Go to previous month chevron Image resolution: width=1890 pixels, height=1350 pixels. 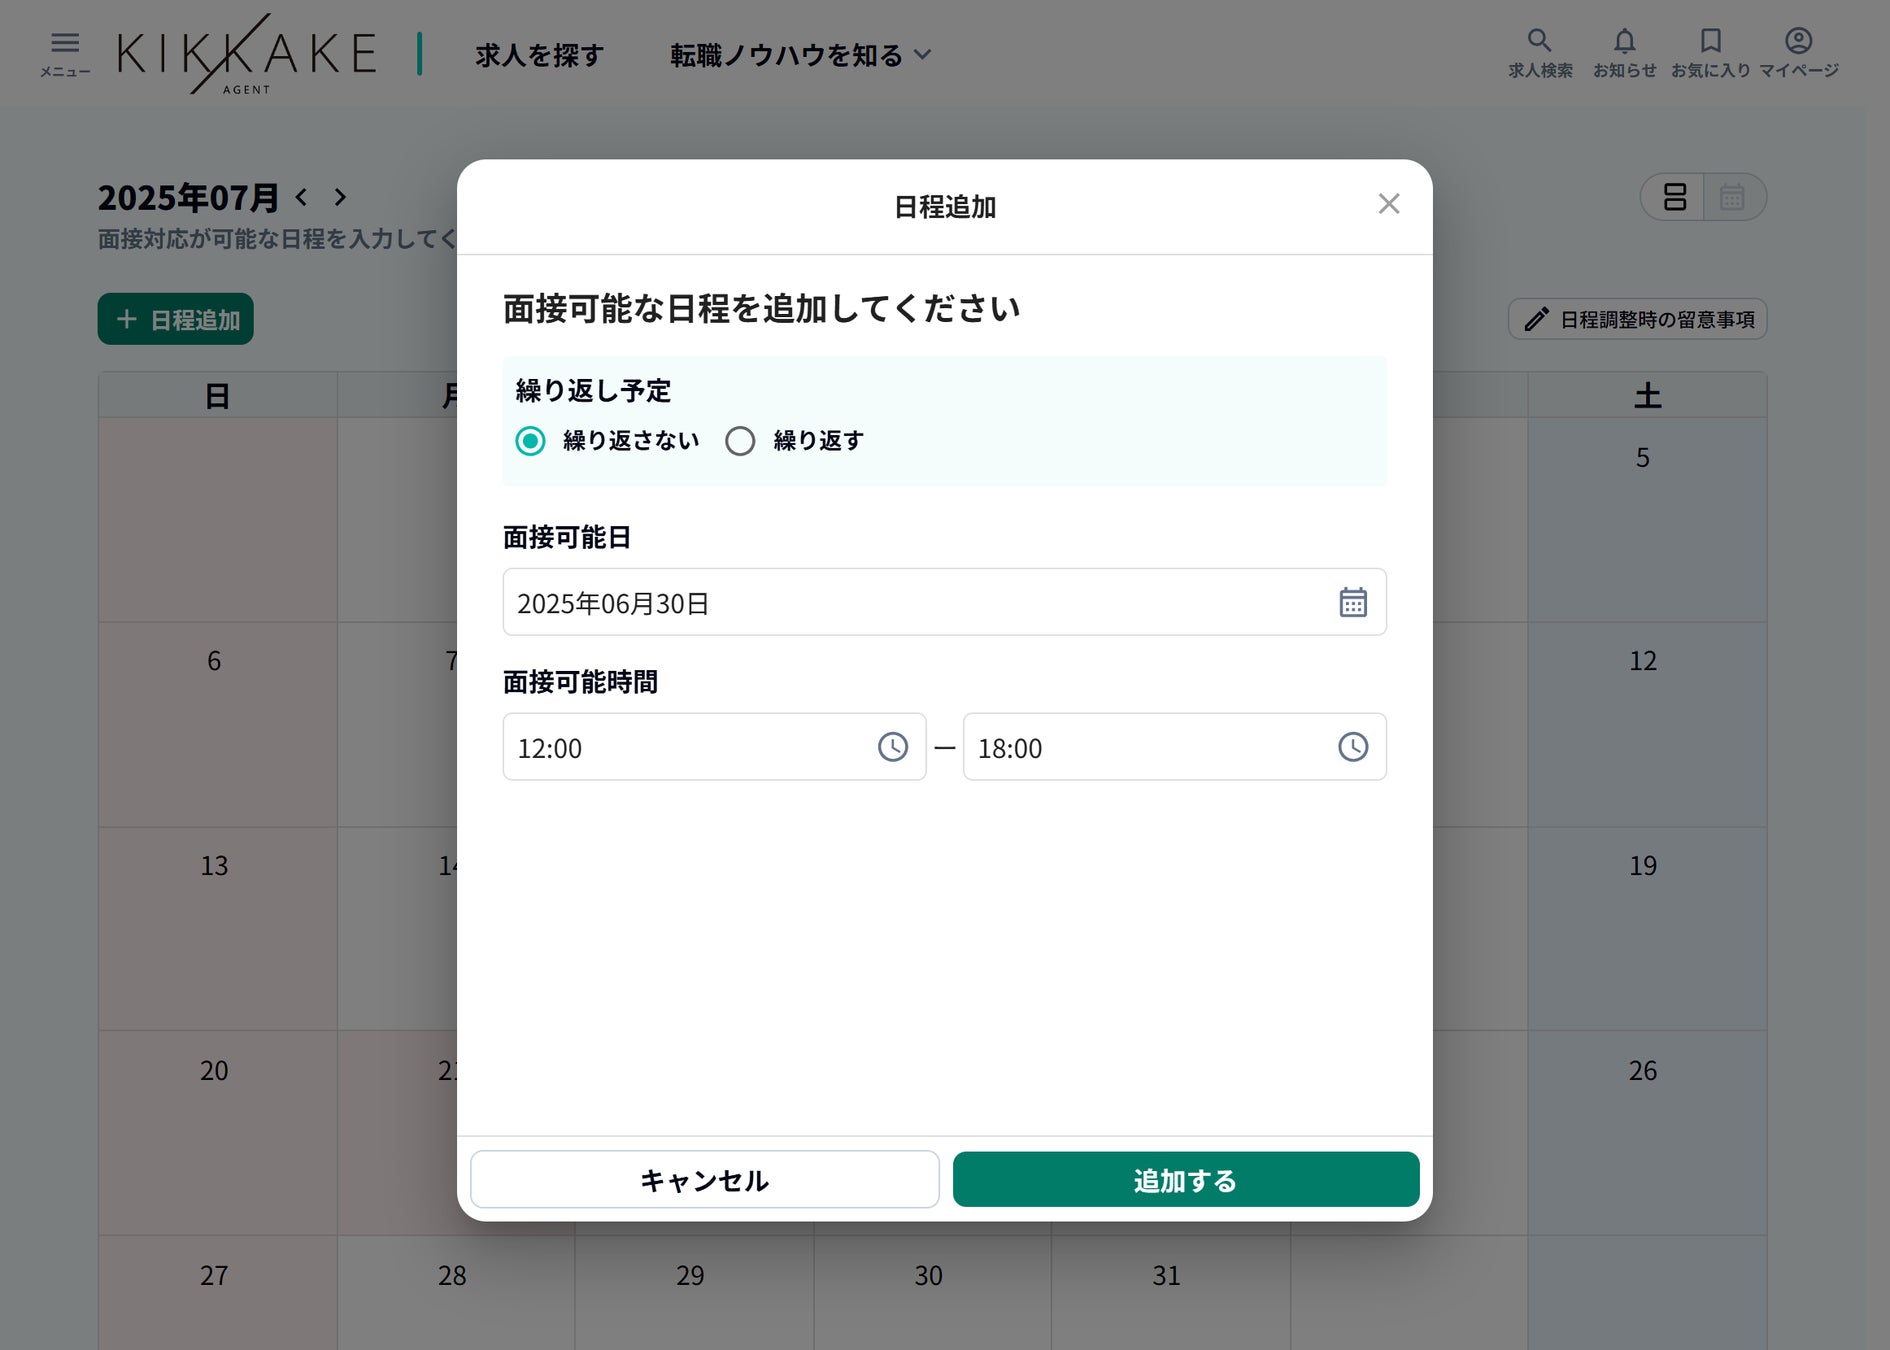point(302,197)
